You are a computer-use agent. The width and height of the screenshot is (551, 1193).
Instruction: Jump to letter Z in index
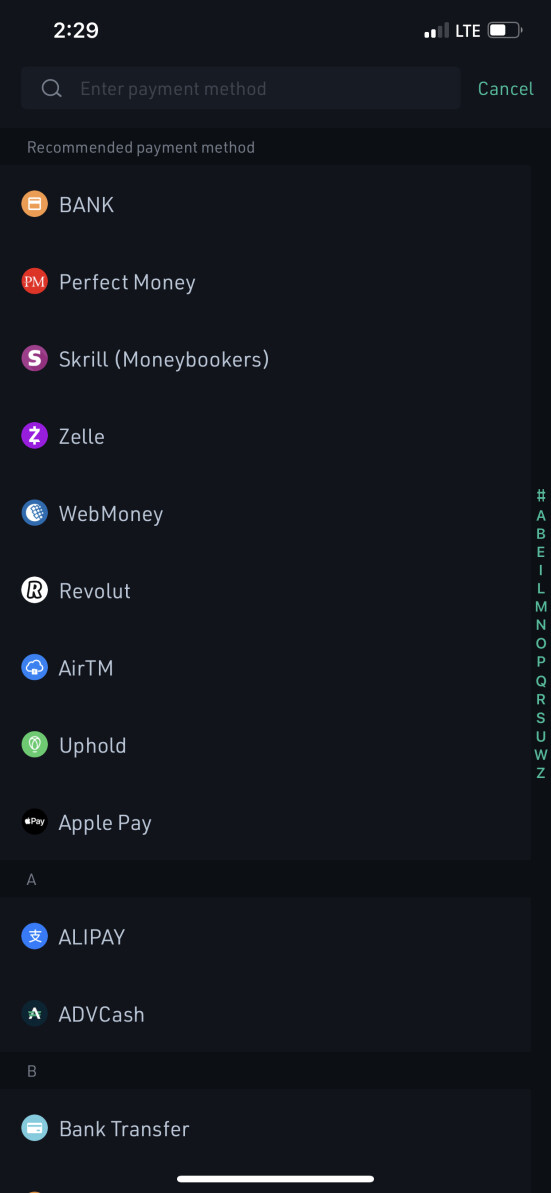(540, 773)
